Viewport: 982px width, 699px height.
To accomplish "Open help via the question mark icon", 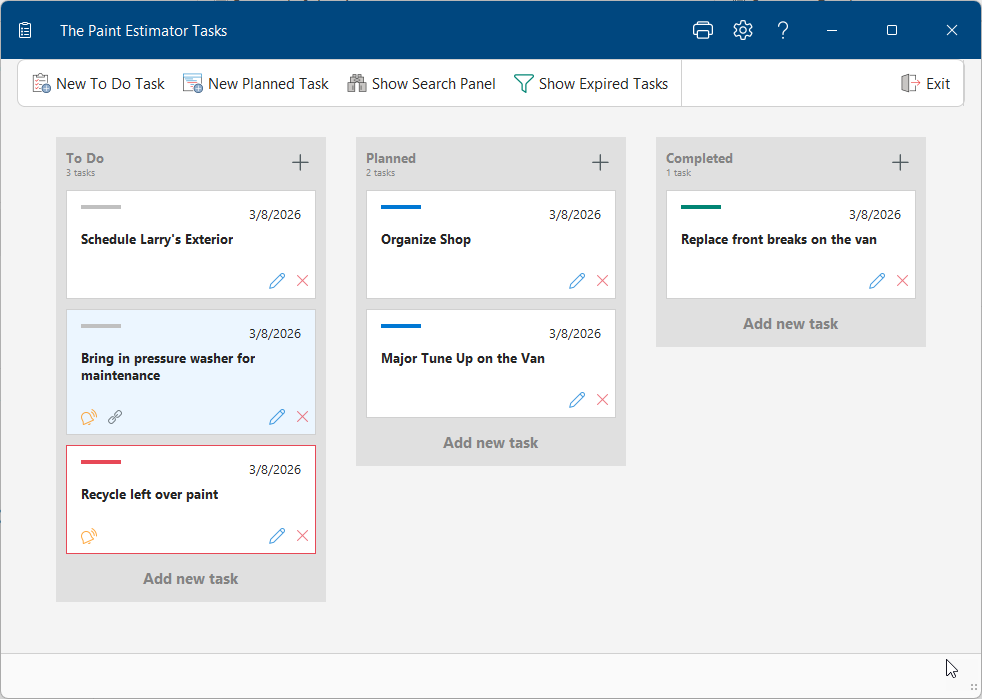I will point(783,30).
